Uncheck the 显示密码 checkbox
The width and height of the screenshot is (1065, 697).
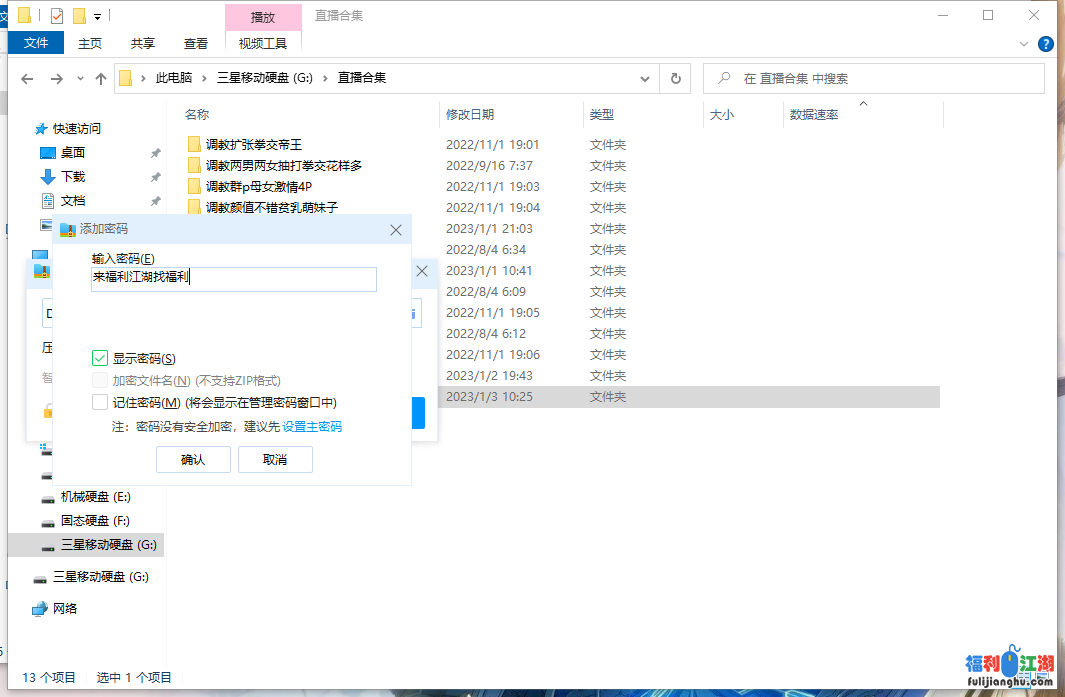100,358
